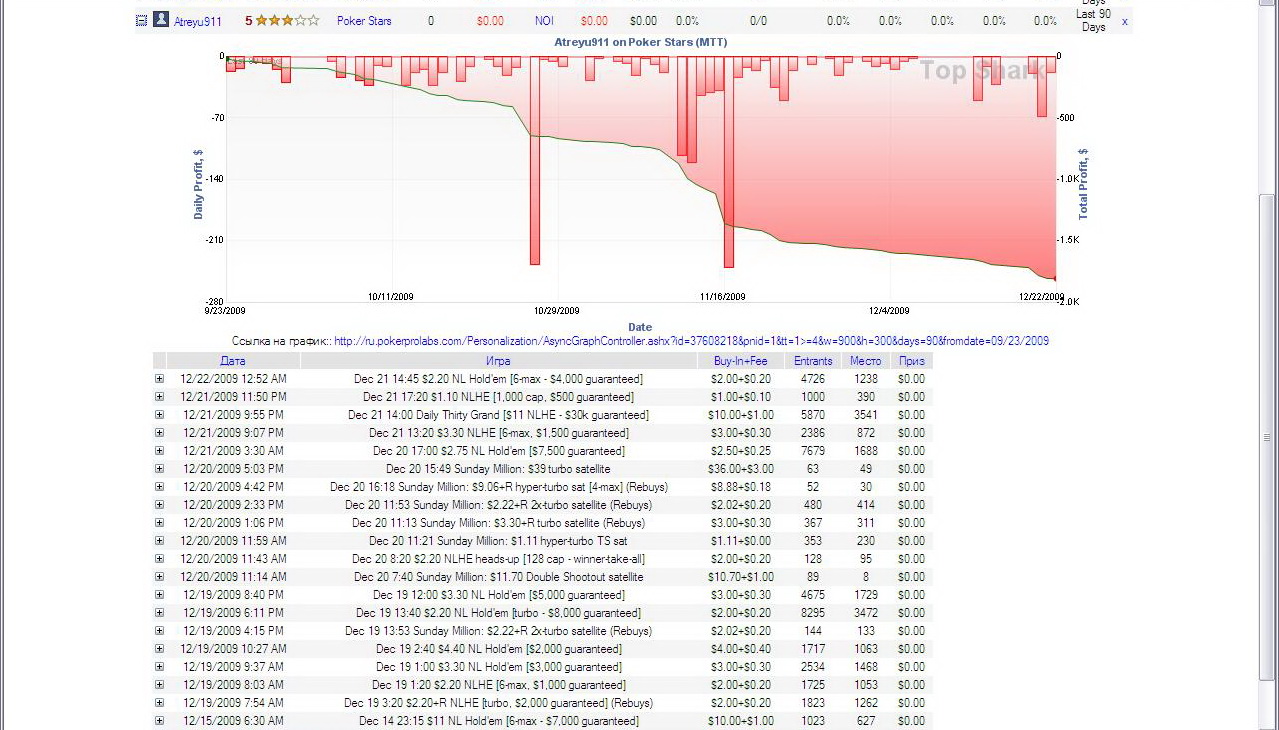Sort tournaments by the Приз header

pos(911,361)
